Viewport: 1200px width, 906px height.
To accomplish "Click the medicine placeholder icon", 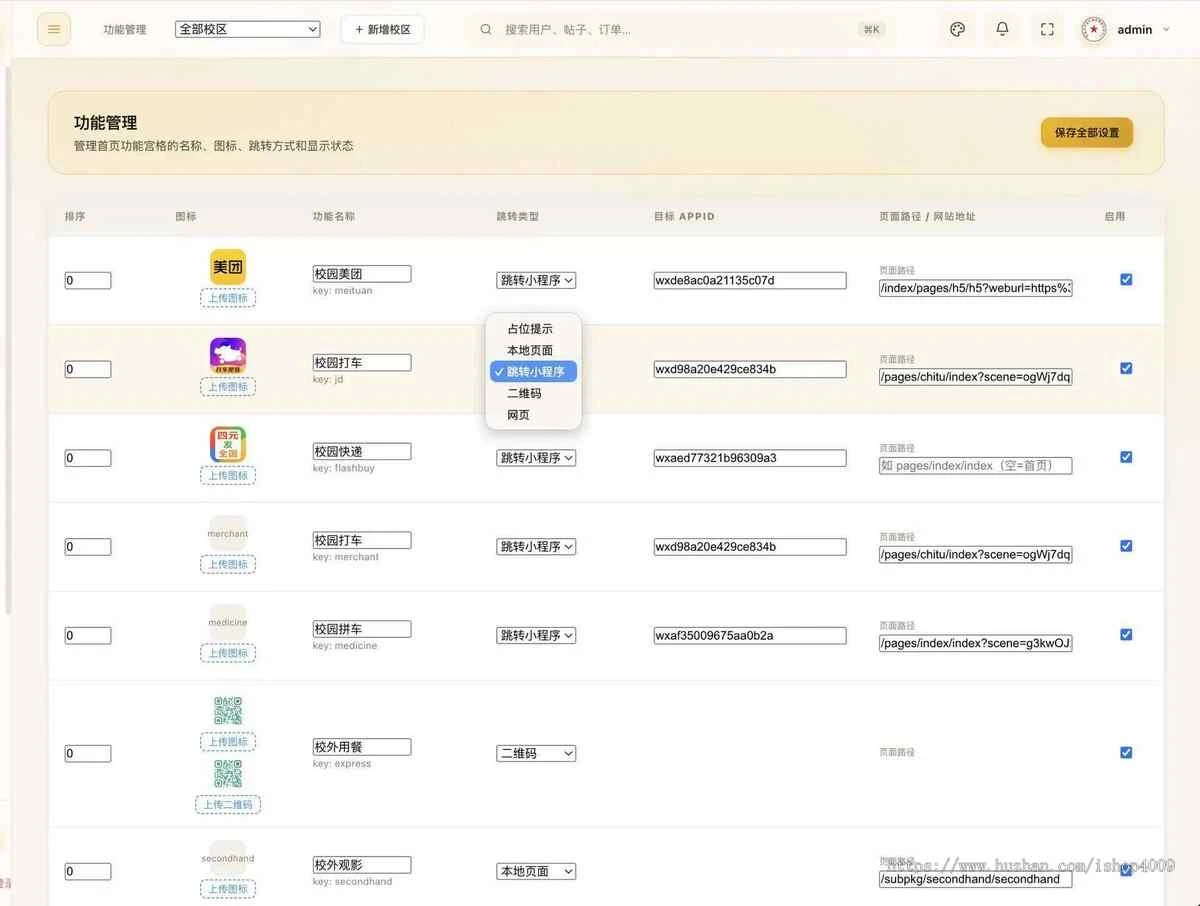I will click(x=228, y=622).
